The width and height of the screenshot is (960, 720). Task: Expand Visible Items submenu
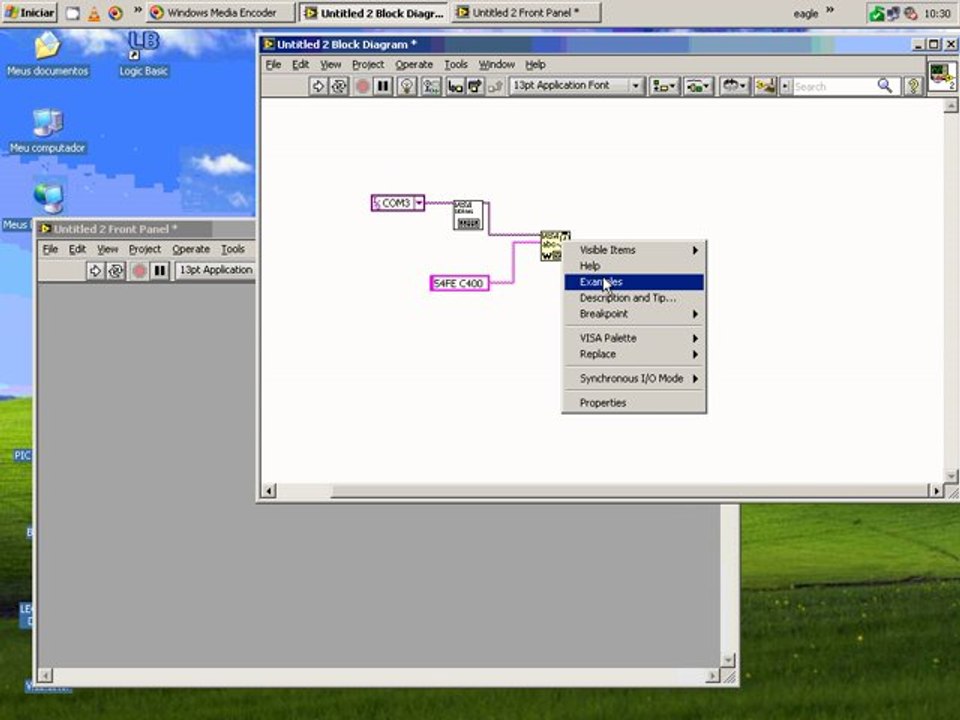634,250
